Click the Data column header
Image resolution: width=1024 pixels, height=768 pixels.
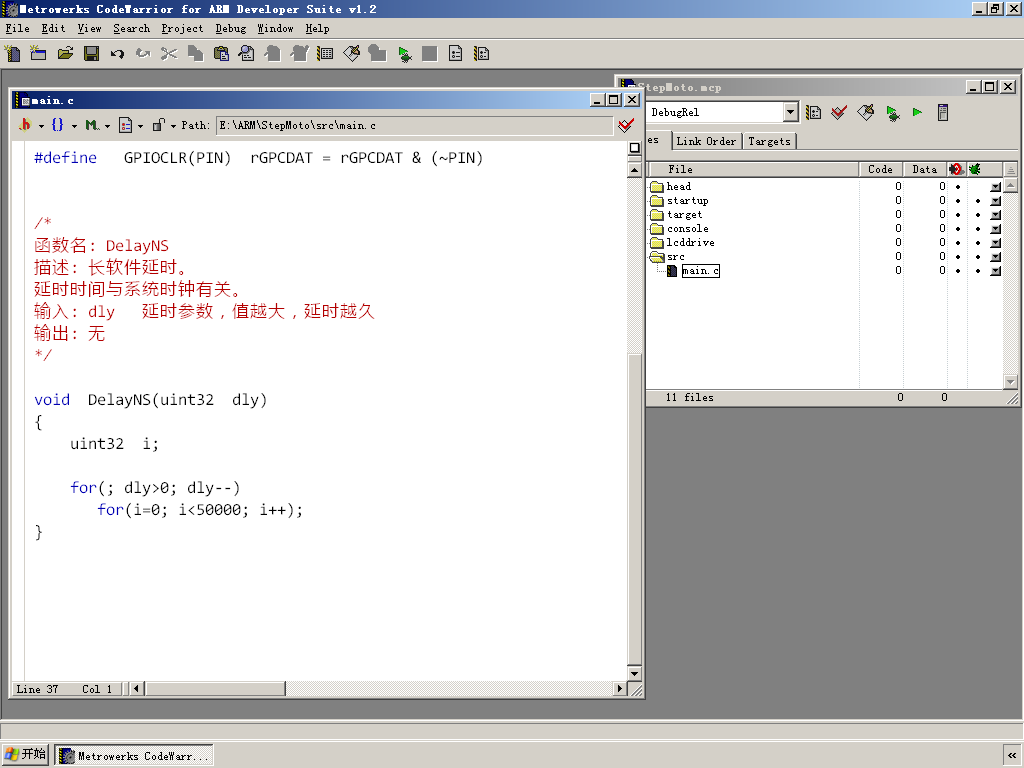coord(925,169)
